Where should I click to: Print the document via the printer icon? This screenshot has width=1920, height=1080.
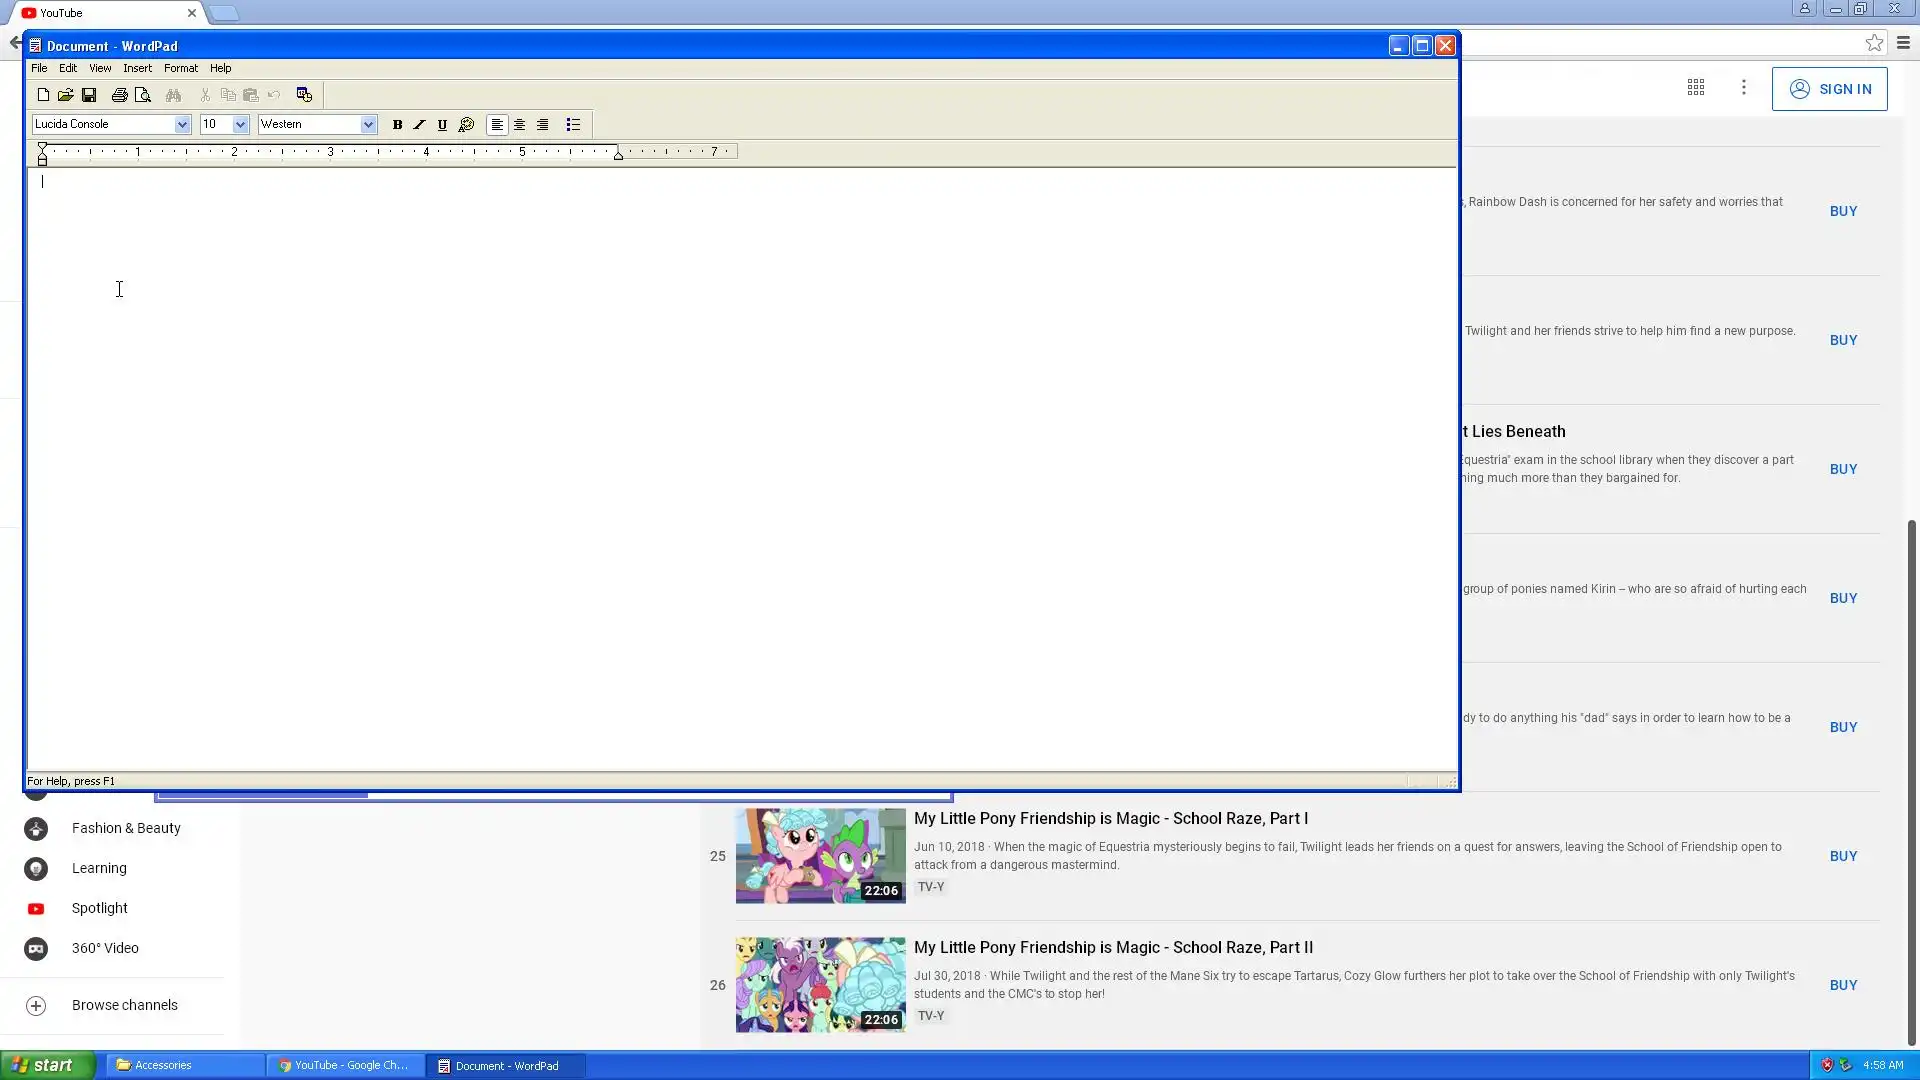[x=120, y=95]
